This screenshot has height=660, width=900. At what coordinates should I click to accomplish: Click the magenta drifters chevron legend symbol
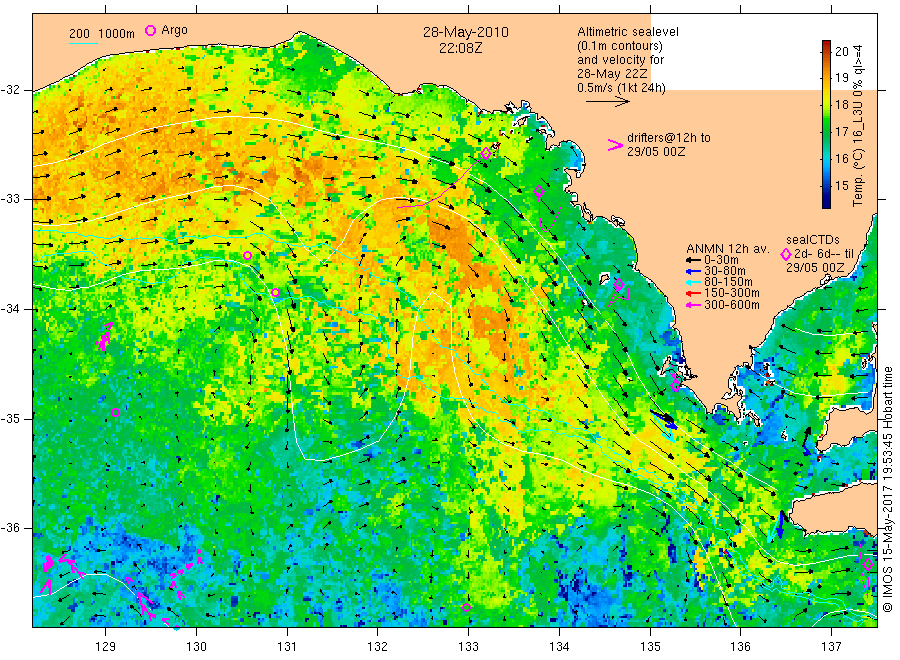pos(615,145)
